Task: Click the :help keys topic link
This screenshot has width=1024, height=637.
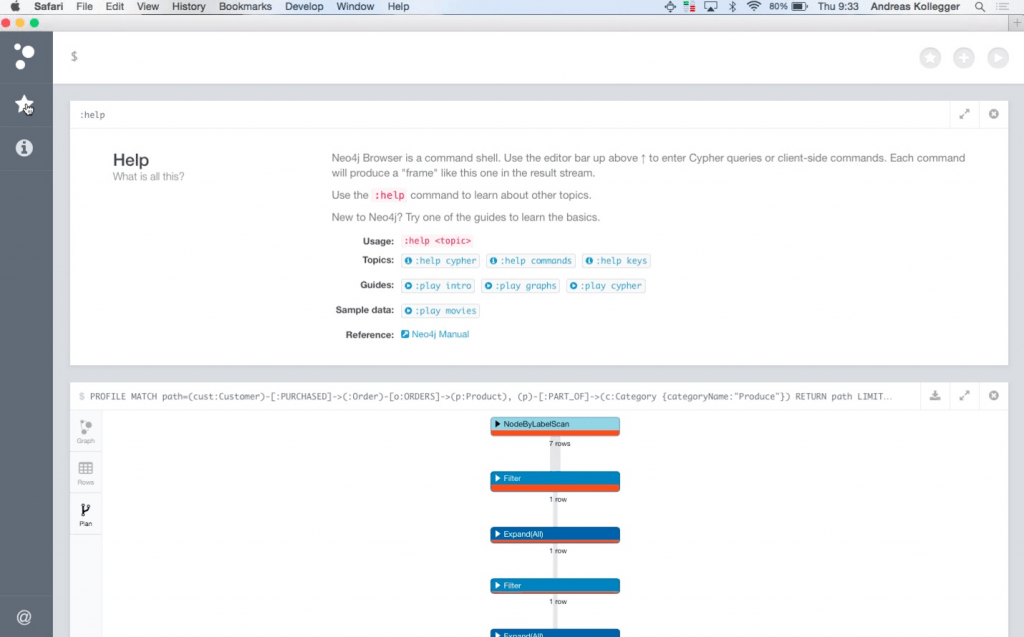Action: 616,261
